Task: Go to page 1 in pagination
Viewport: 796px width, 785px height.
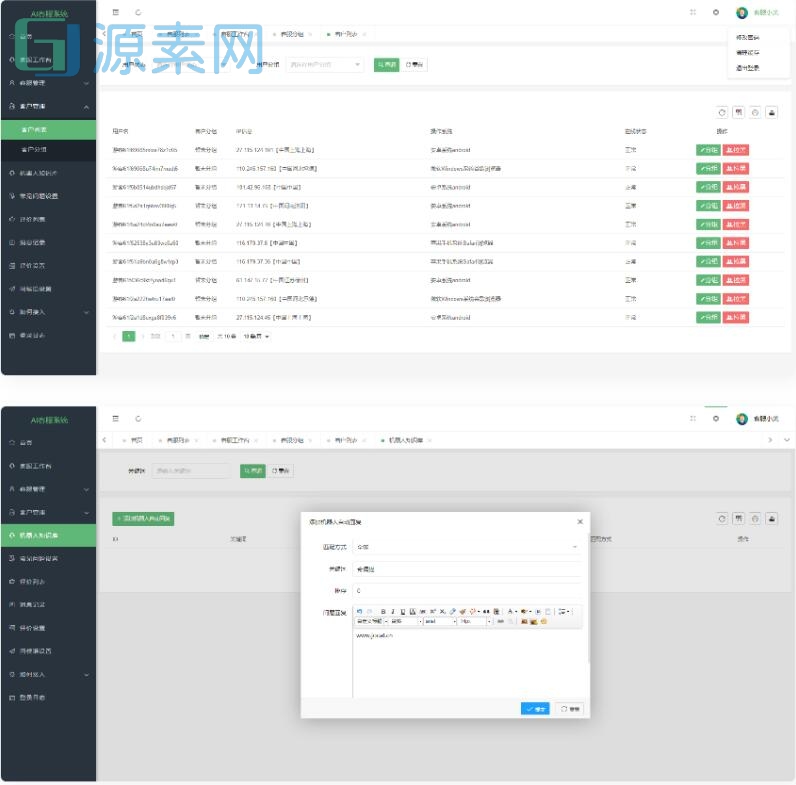Action: pos(129,336)
